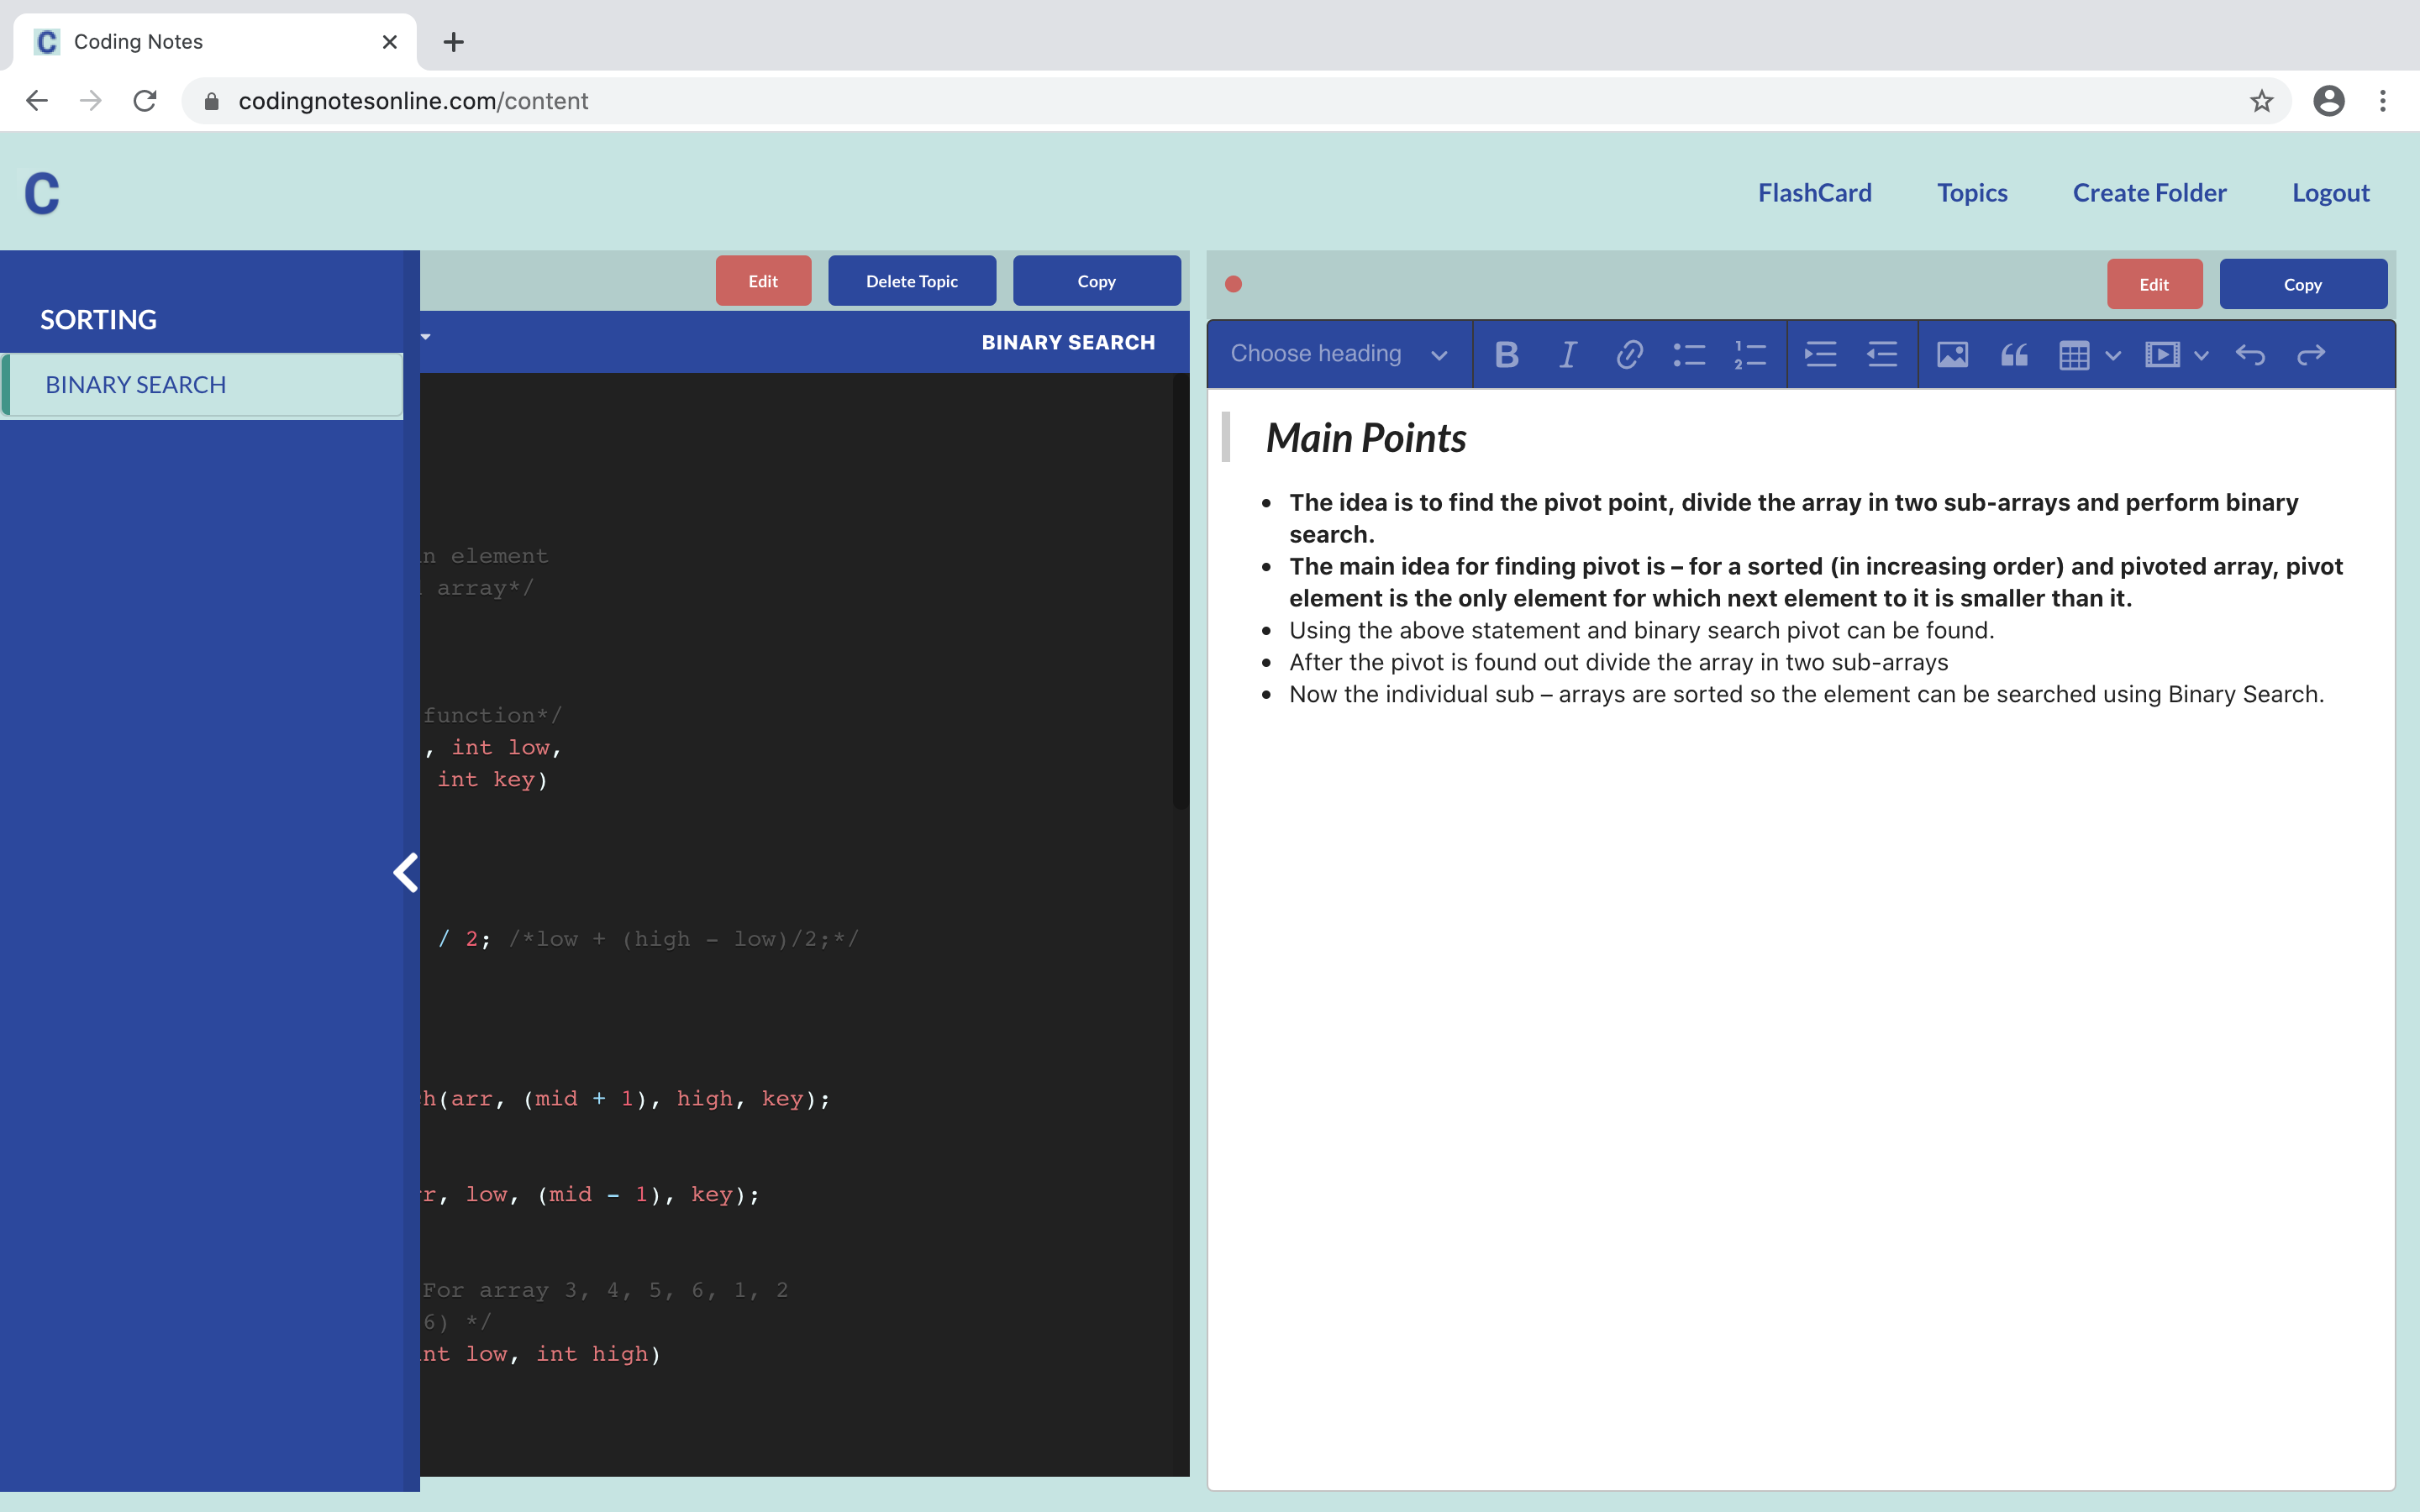
Task: Collapse the code panel with the left arrow
Action: tap(406, 872)
